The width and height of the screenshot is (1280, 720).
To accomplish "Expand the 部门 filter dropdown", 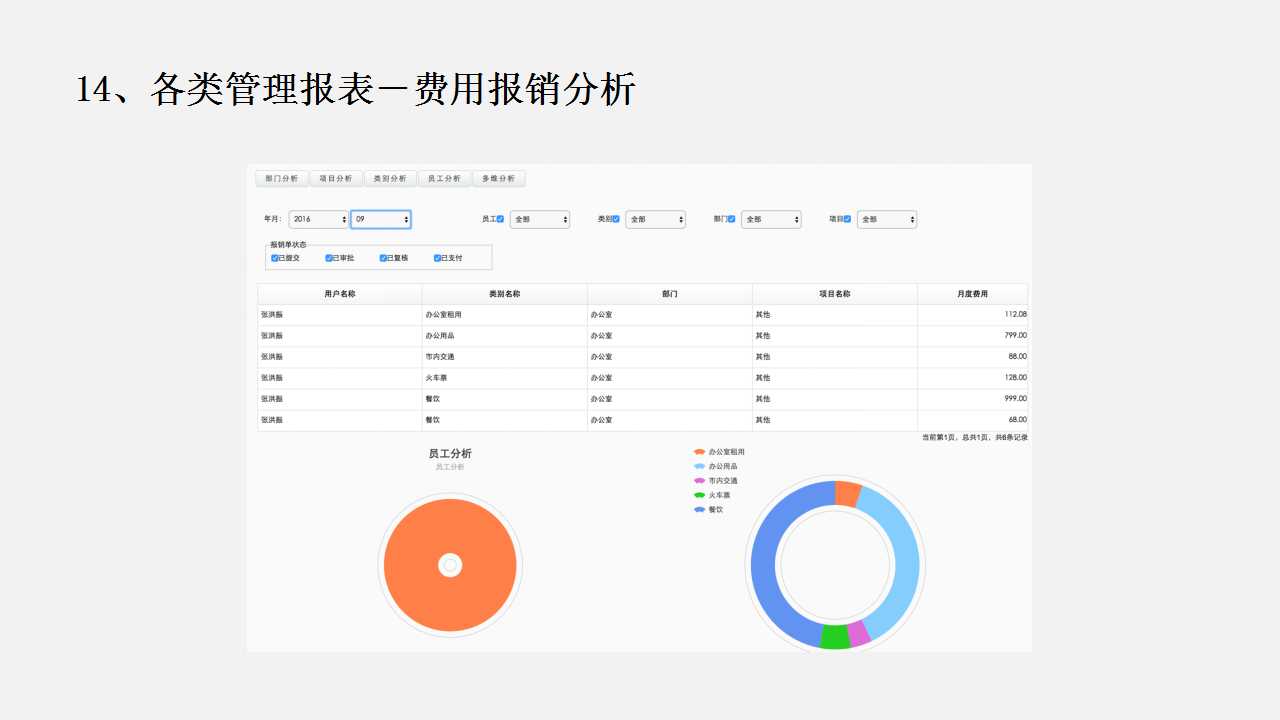I will [771, 219].
